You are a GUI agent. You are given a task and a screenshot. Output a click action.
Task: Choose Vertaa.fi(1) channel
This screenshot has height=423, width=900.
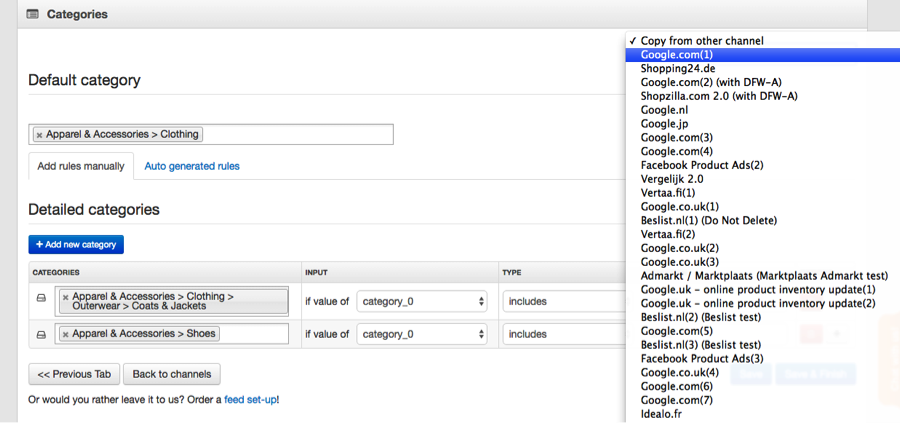(762, 193)
